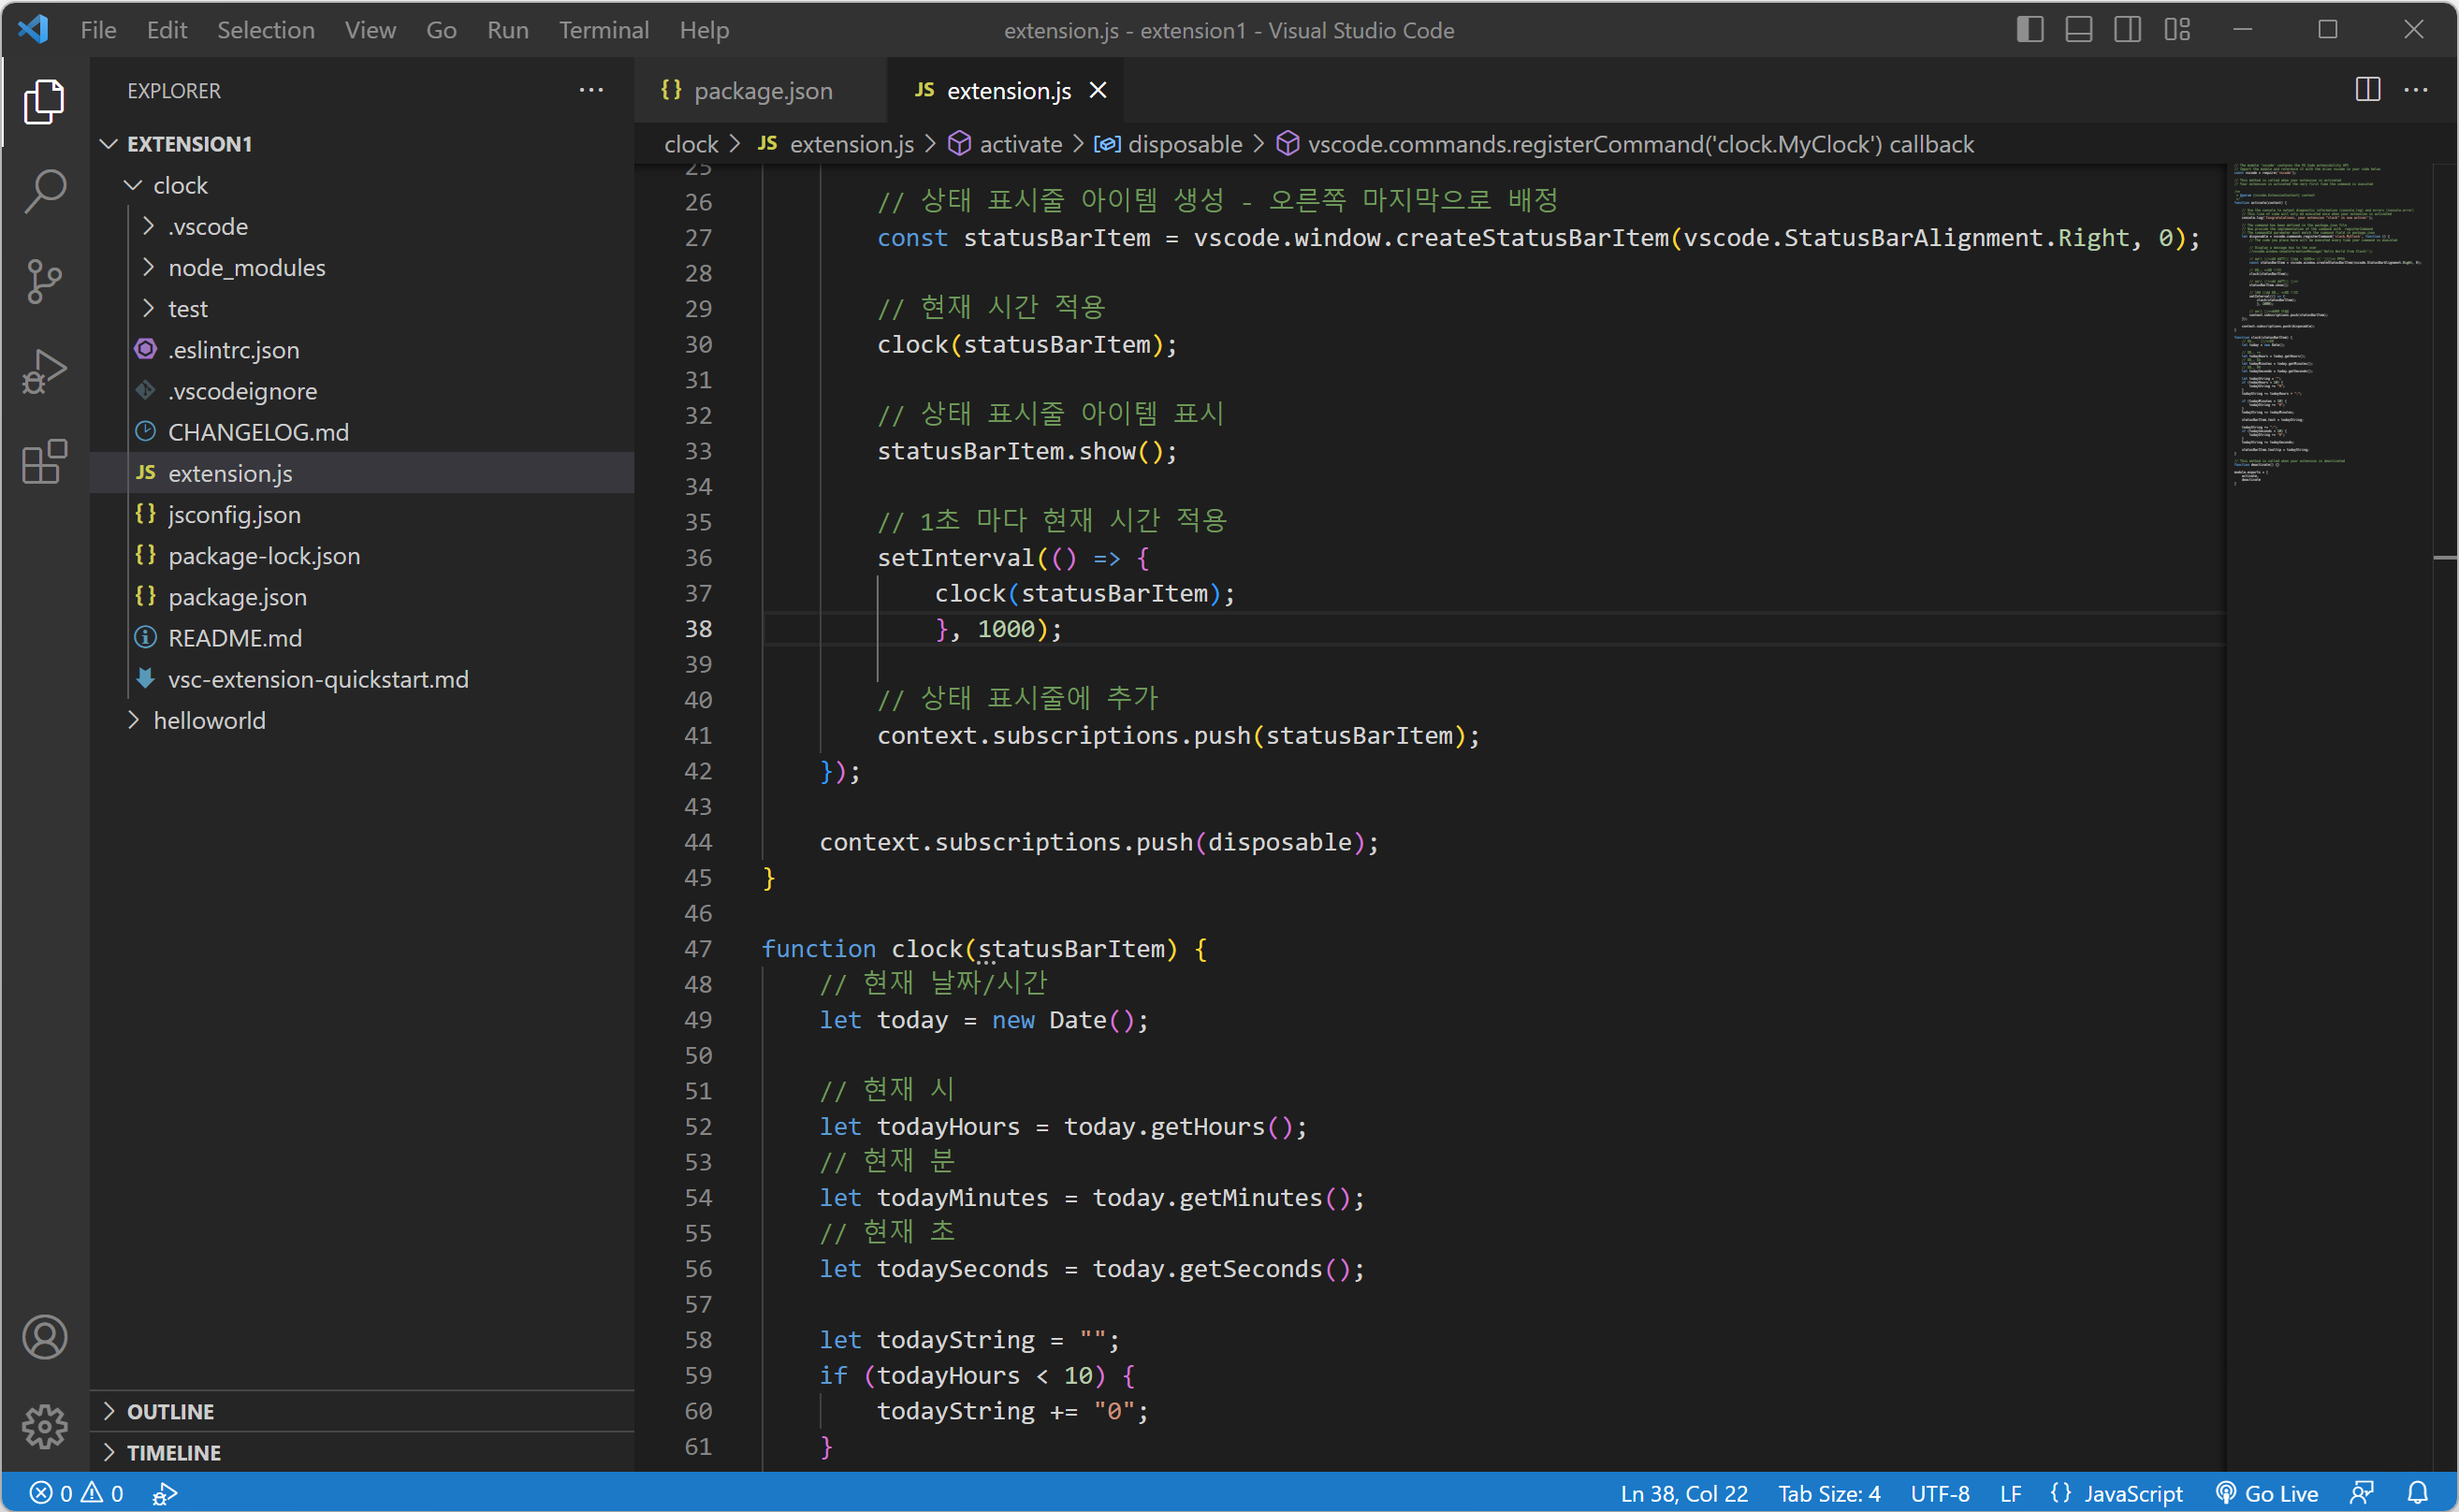Open the Source Control view

[44, 282]
